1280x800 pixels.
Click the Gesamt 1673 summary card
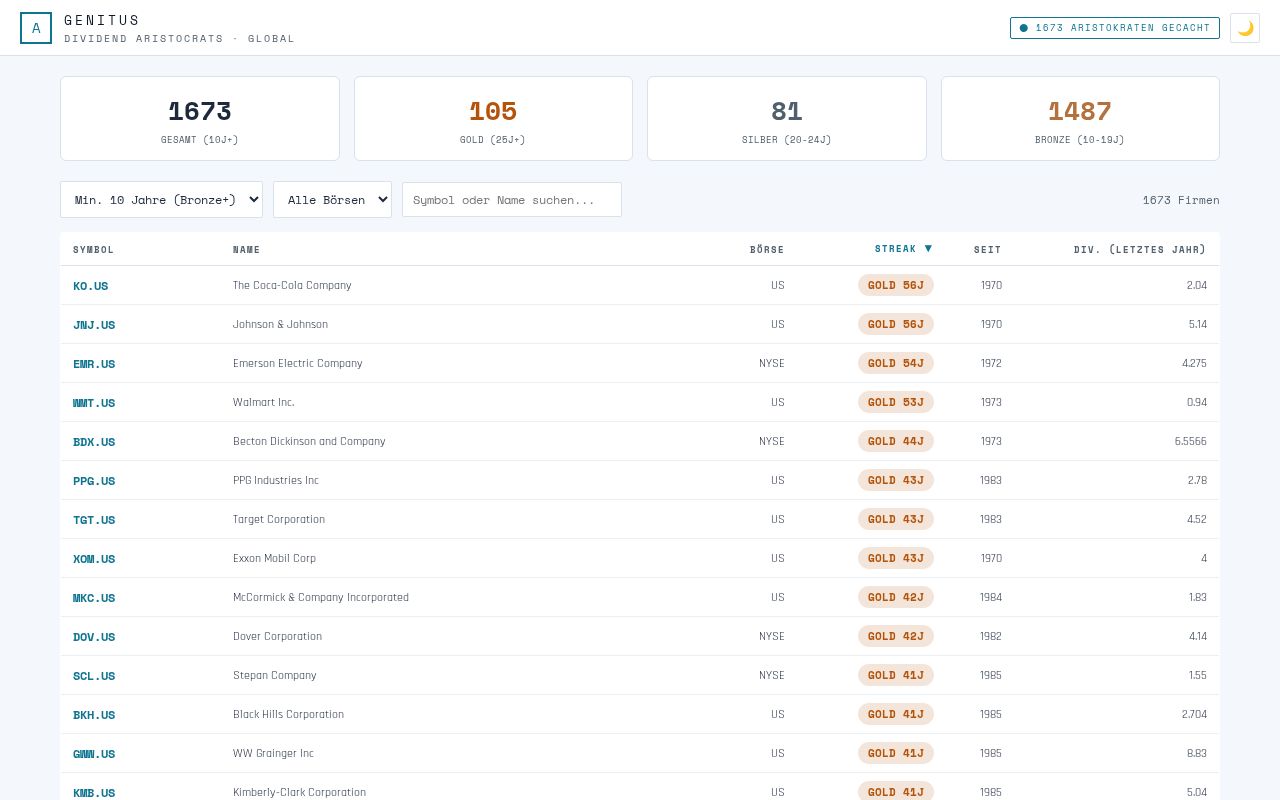click(x=200, y=118)
